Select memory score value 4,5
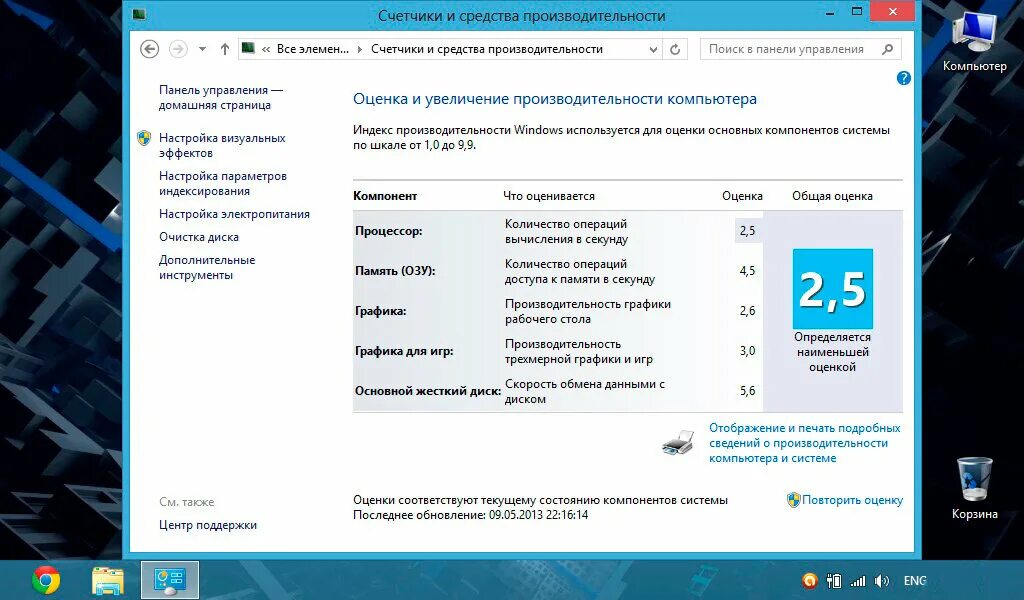 point(748,271)
